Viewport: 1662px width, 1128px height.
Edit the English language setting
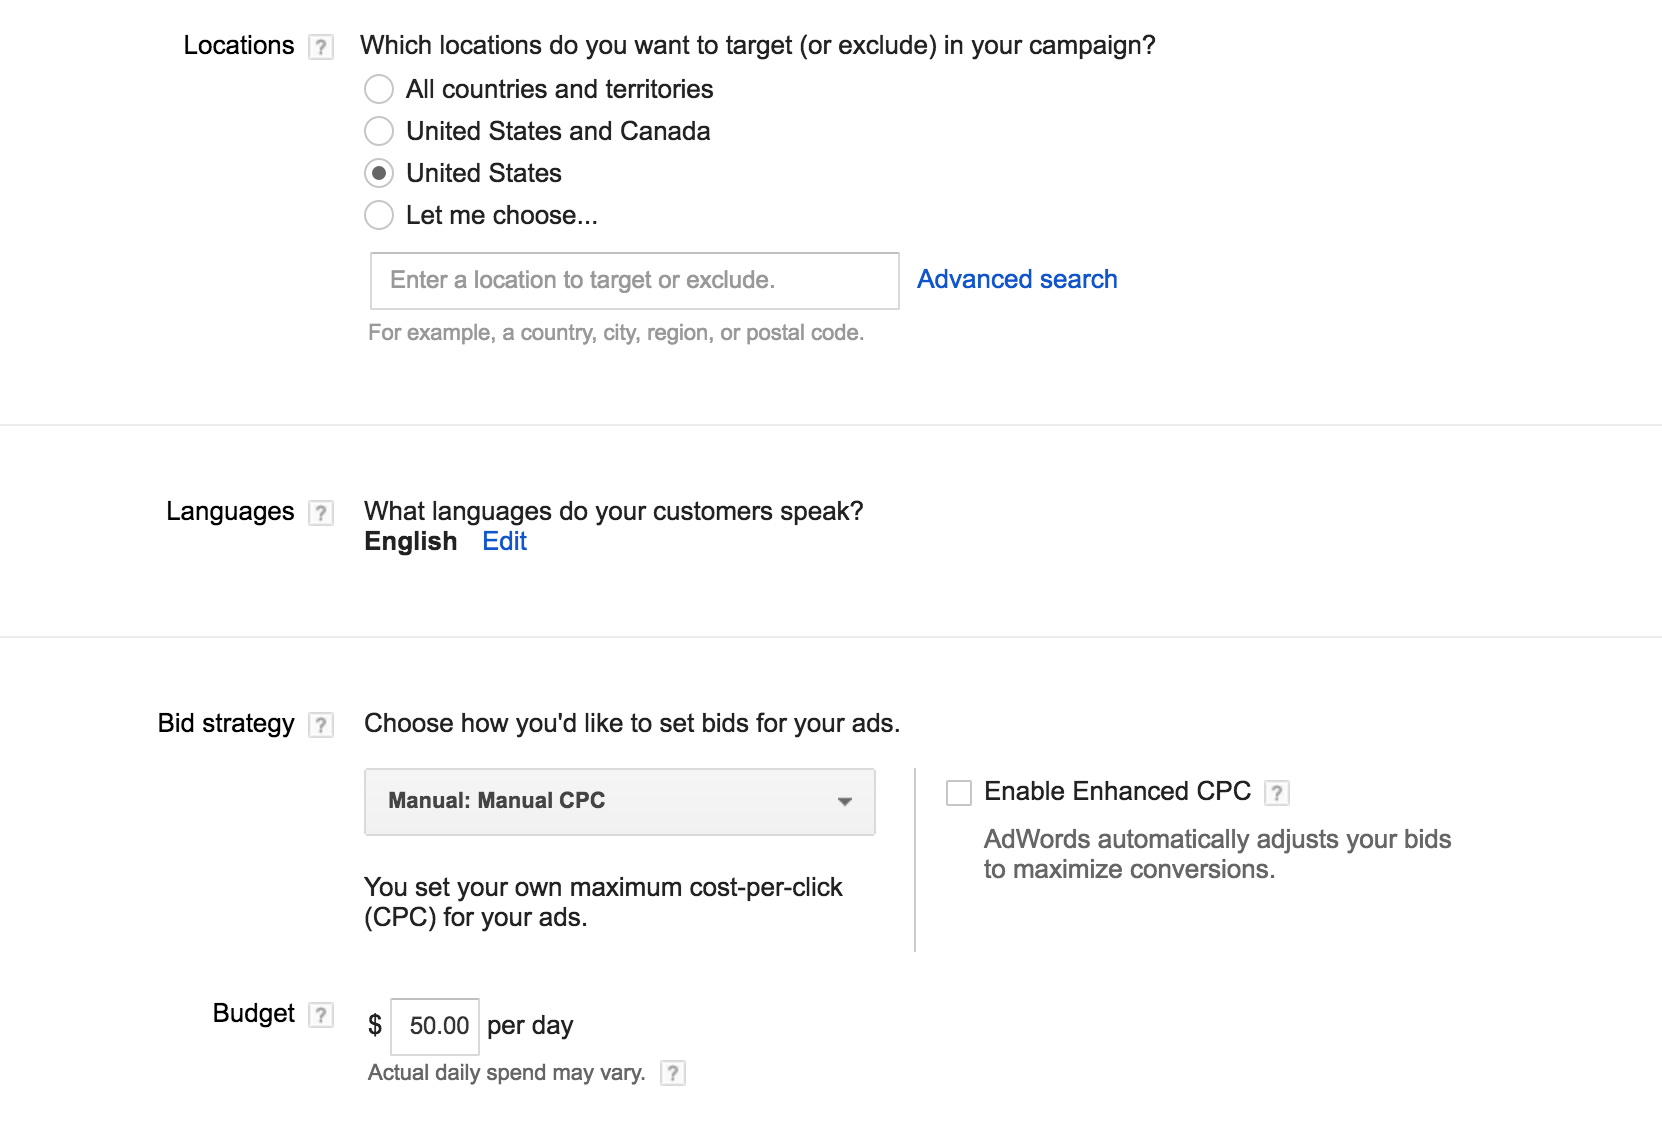504,541
